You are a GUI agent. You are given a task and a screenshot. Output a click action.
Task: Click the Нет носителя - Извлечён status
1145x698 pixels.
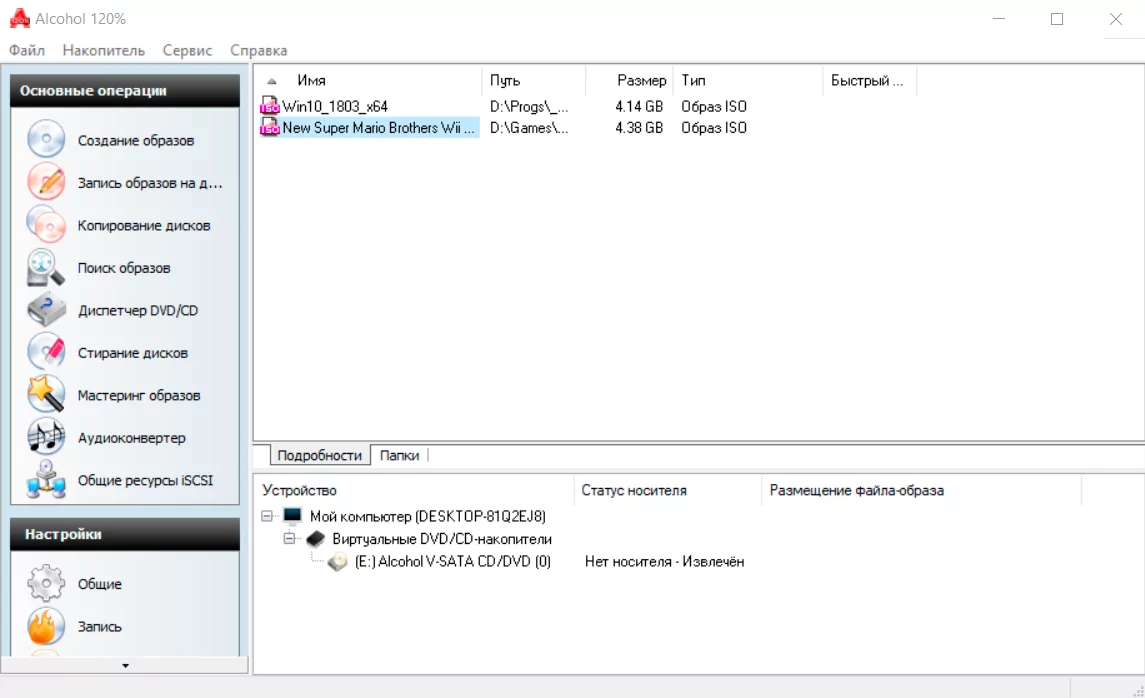[x=665, y=561]
